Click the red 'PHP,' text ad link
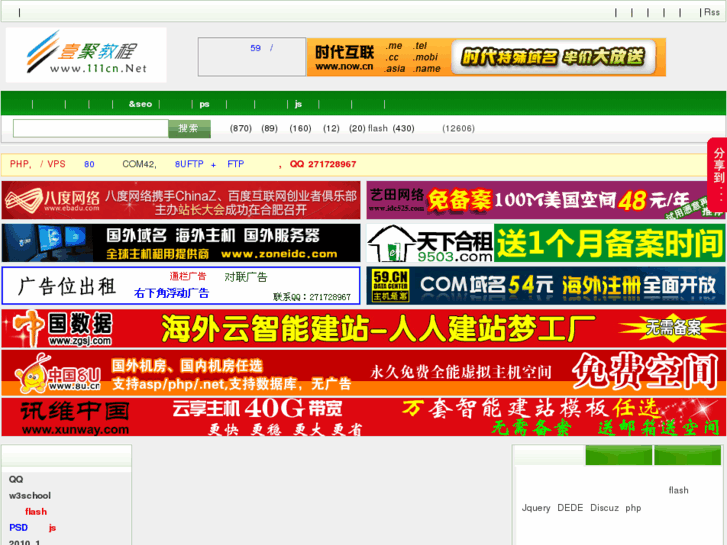 tap(21, 164)
